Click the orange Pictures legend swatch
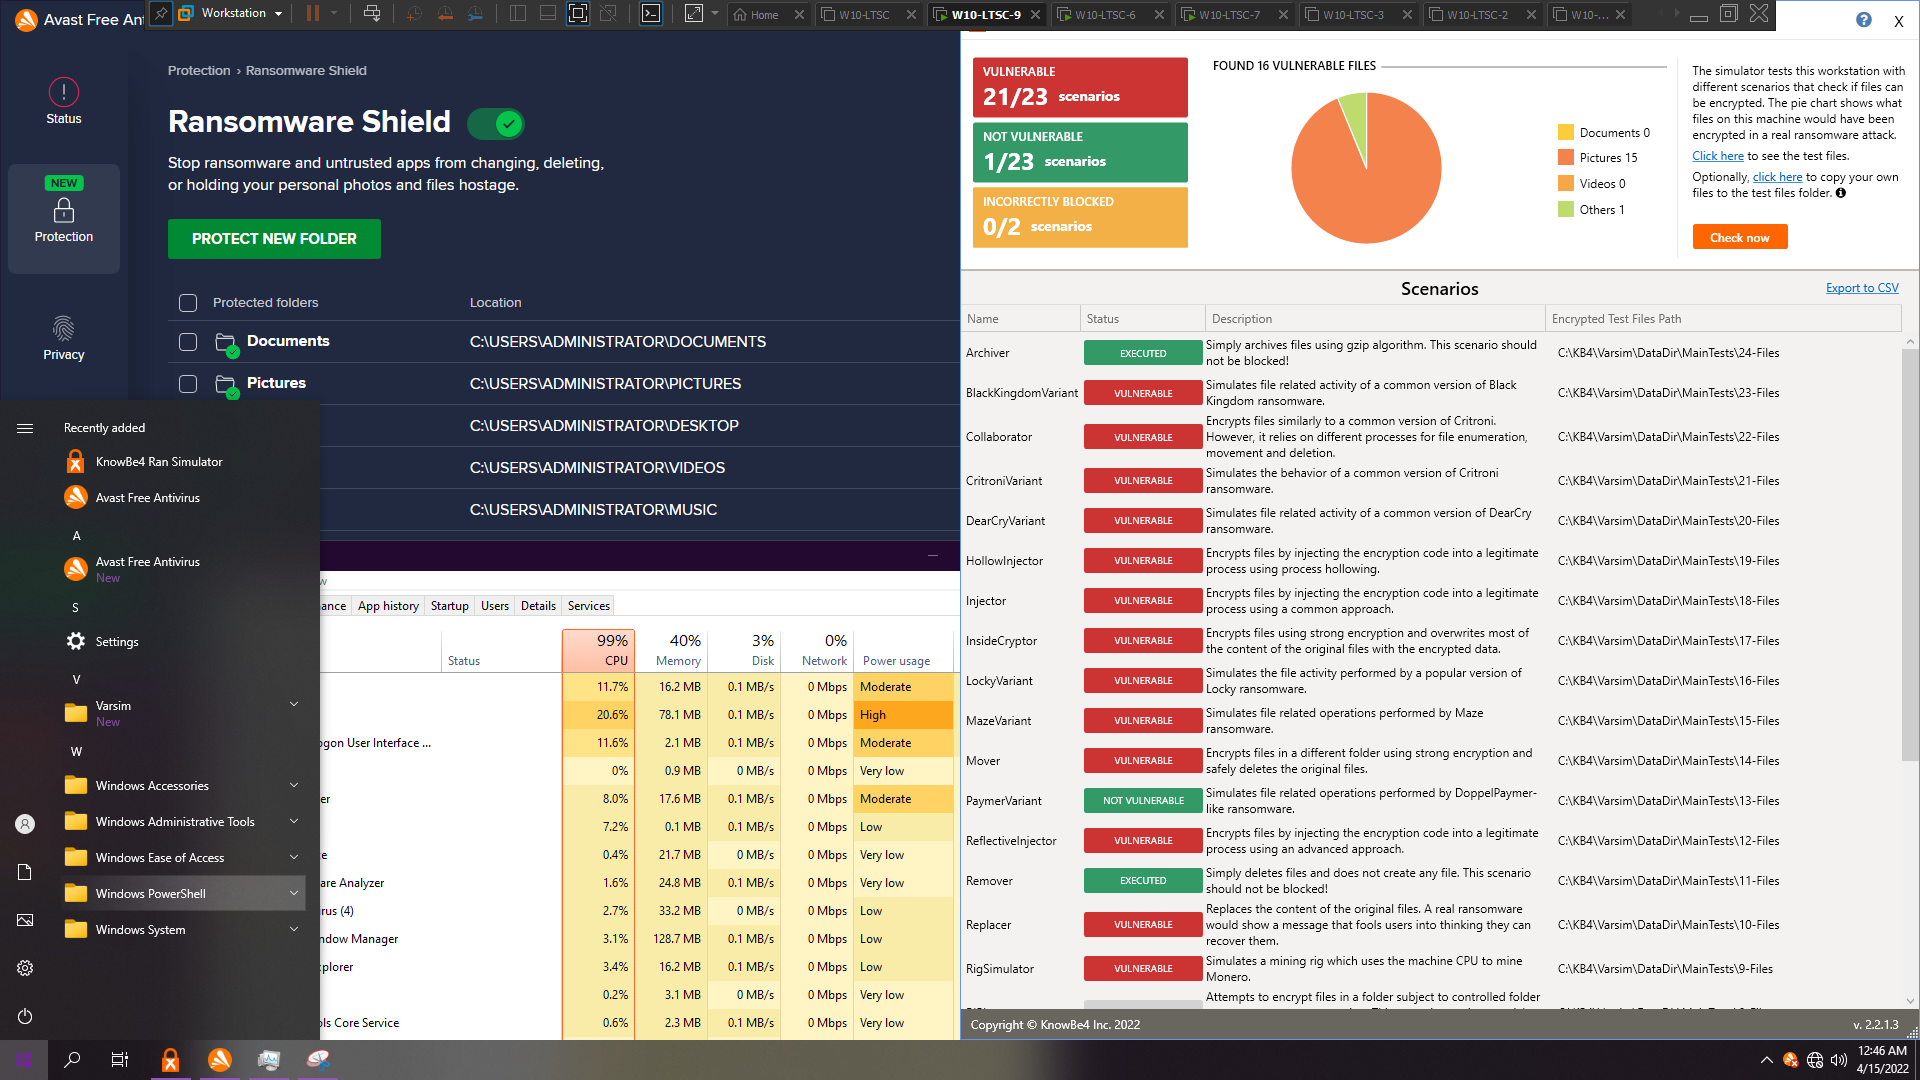1920x1080 pixels. pos(1565,158)
